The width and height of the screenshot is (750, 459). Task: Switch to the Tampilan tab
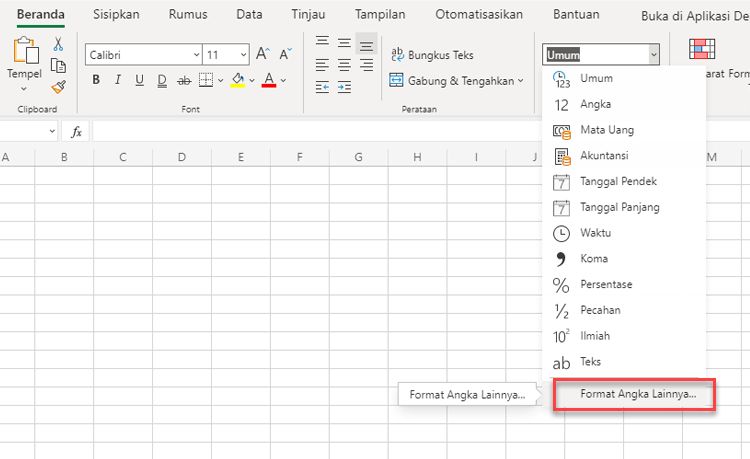(380, 15)
